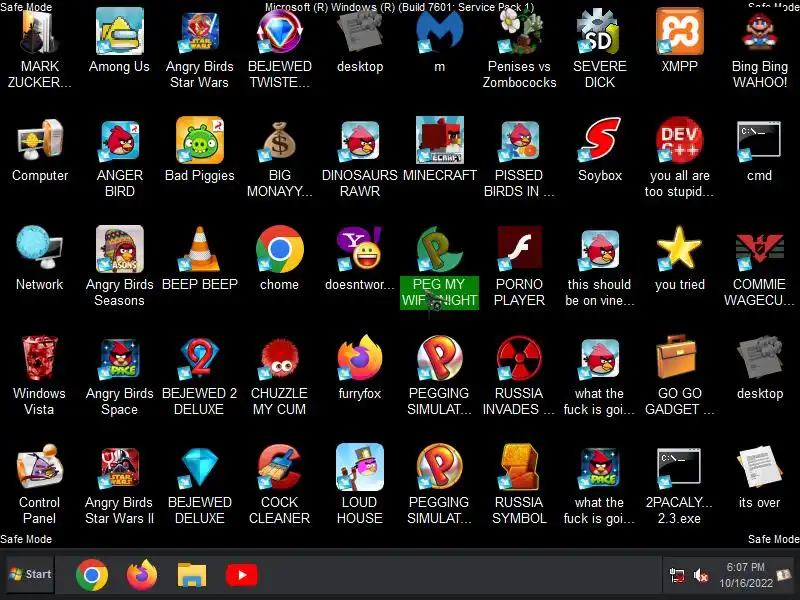Select the Angry Birds Star Wars shortcut
This screenshot has height=600, width=800.
pos(199,32)
